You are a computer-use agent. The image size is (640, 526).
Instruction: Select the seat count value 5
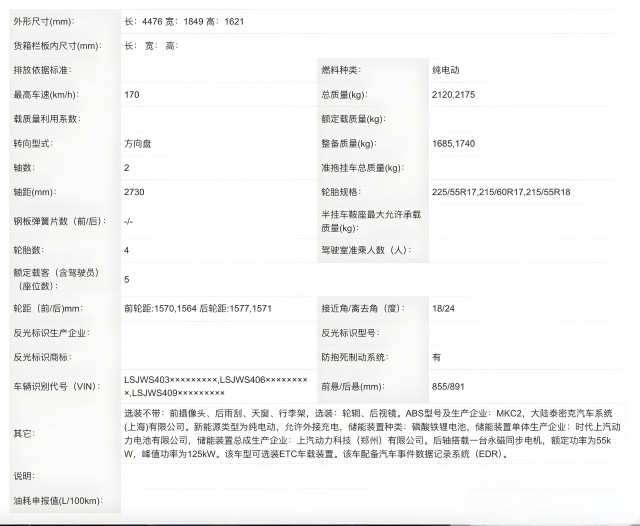(127, 280)
